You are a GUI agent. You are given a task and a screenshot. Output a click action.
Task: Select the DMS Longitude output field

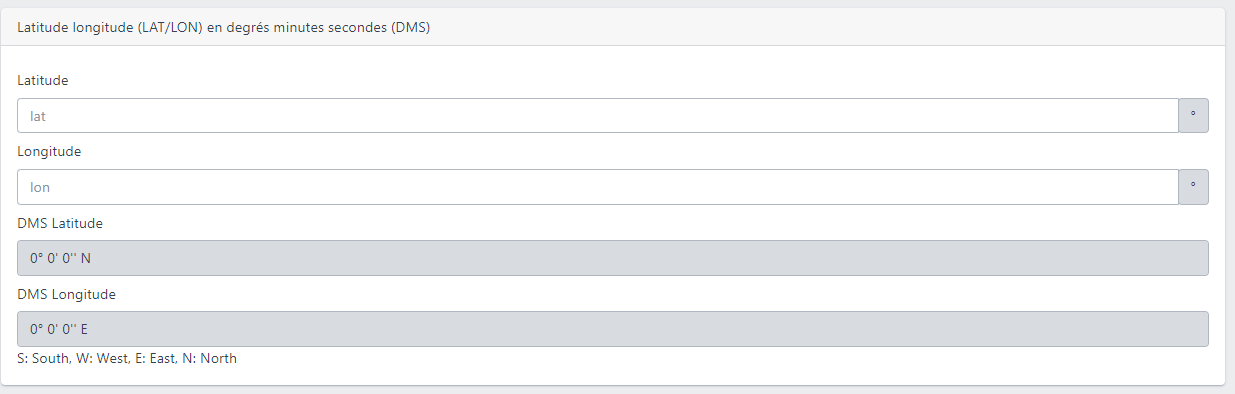click(x=613, y=329)
